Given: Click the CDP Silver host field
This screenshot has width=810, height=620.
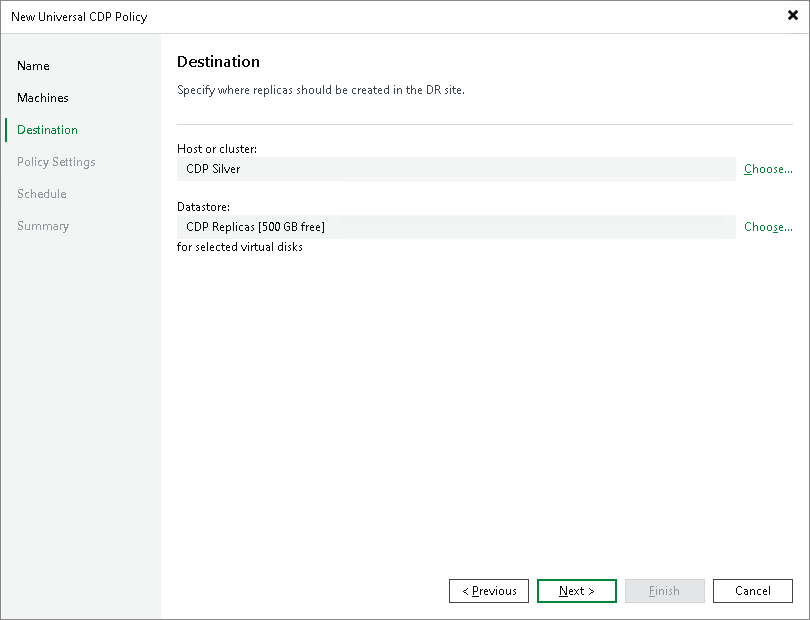Looking at the screenshot, I should (456, 169).
